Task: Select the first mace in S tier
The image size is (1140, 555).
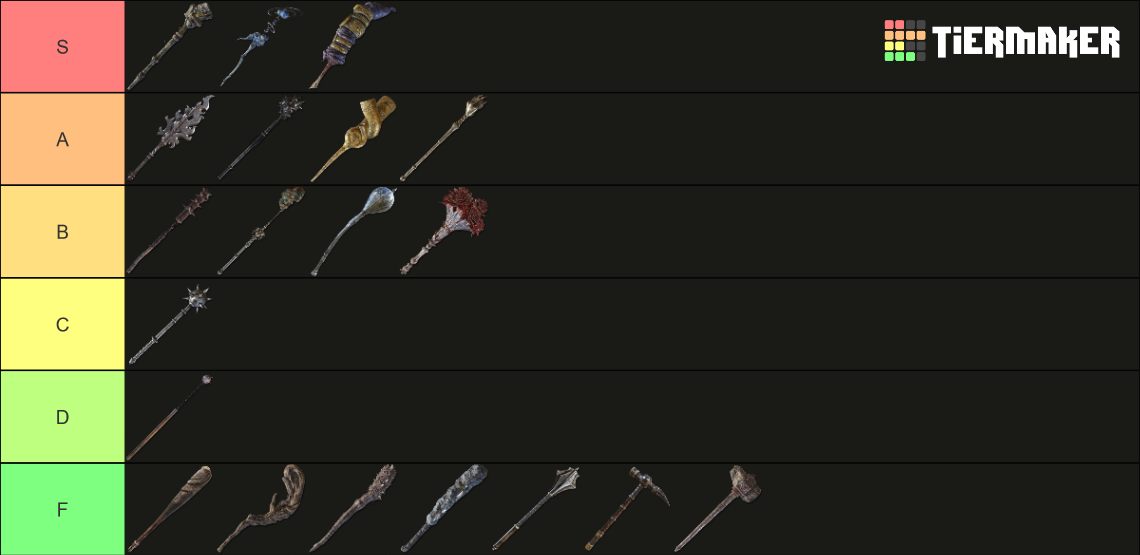Action: tap(170, 47)
